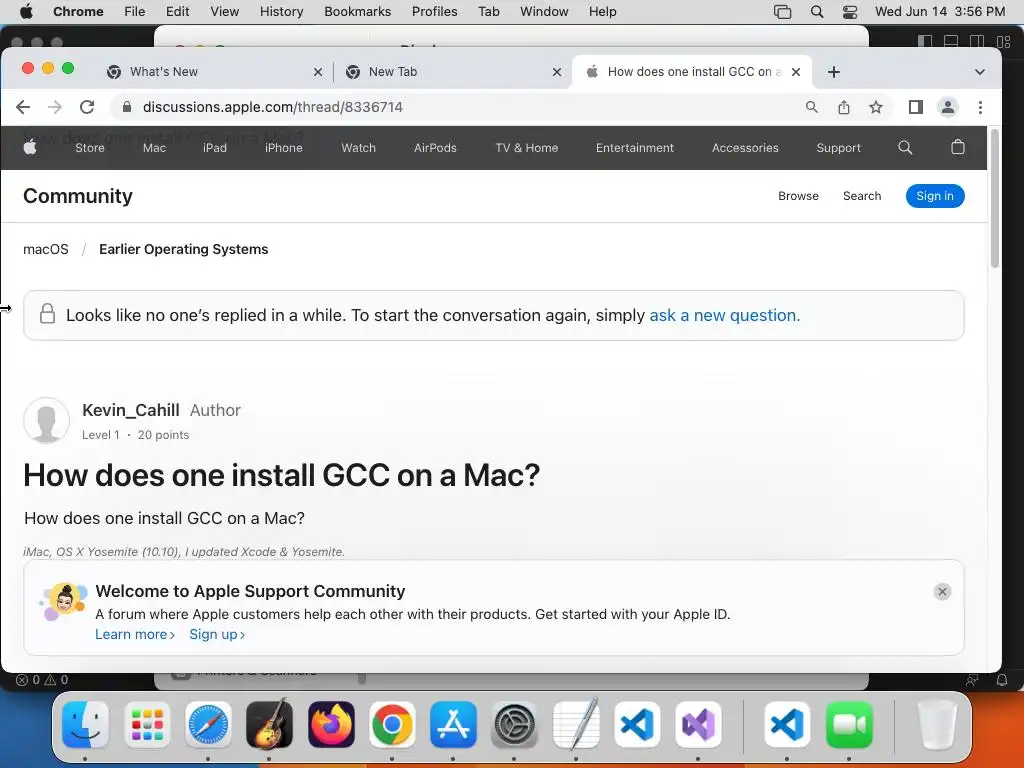Open Kevin_Cahill username link
Viewport: 1024px width, 768px height.
[131, 410]
